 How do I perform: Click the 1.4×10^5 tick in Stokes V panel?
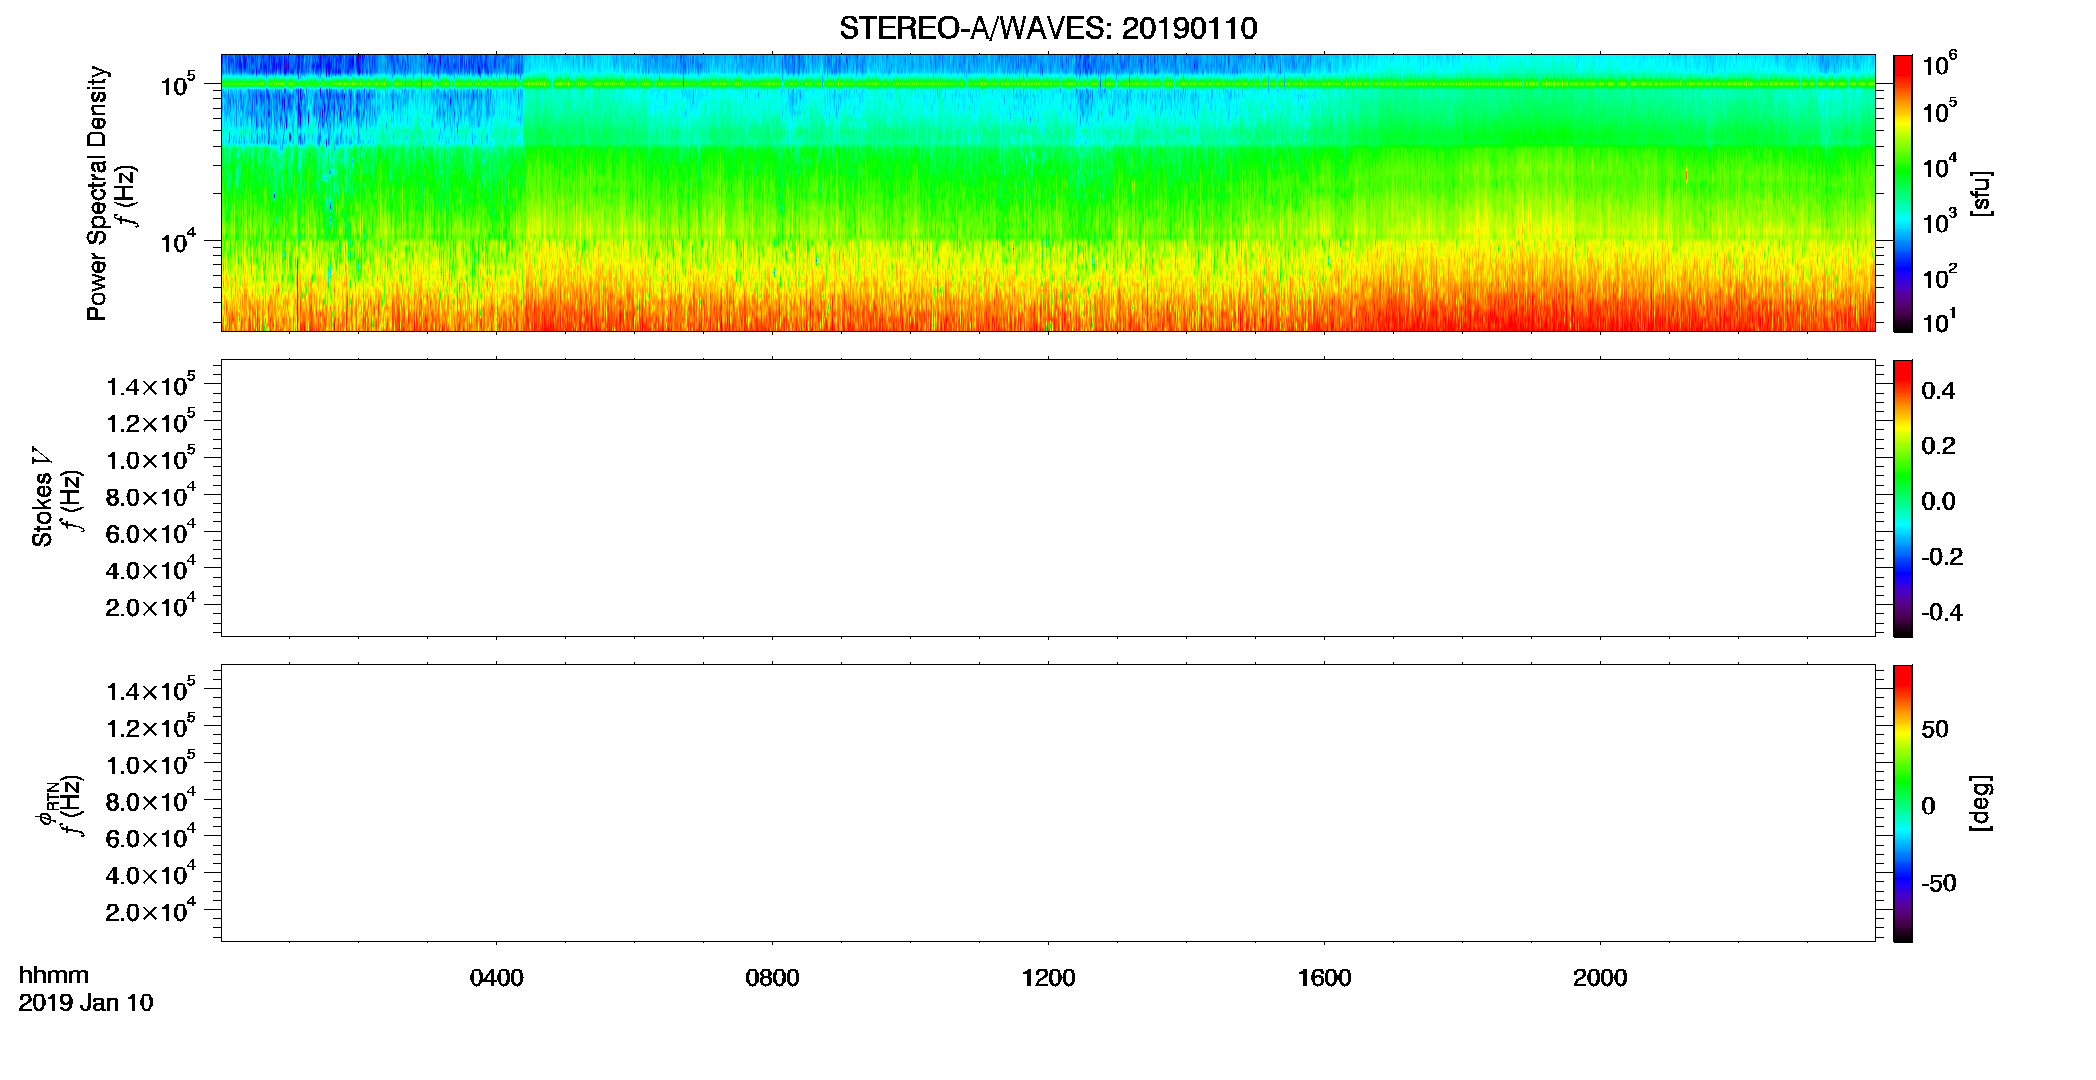pyautogui.click(x=151, y=384)
